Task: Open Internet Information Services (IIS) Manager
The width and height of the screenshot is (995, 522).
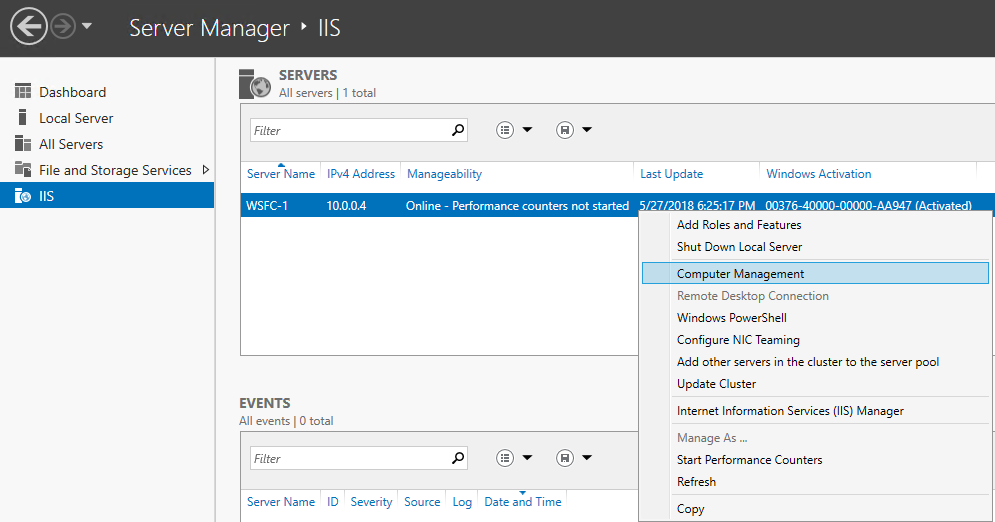Action: (790, 411)
